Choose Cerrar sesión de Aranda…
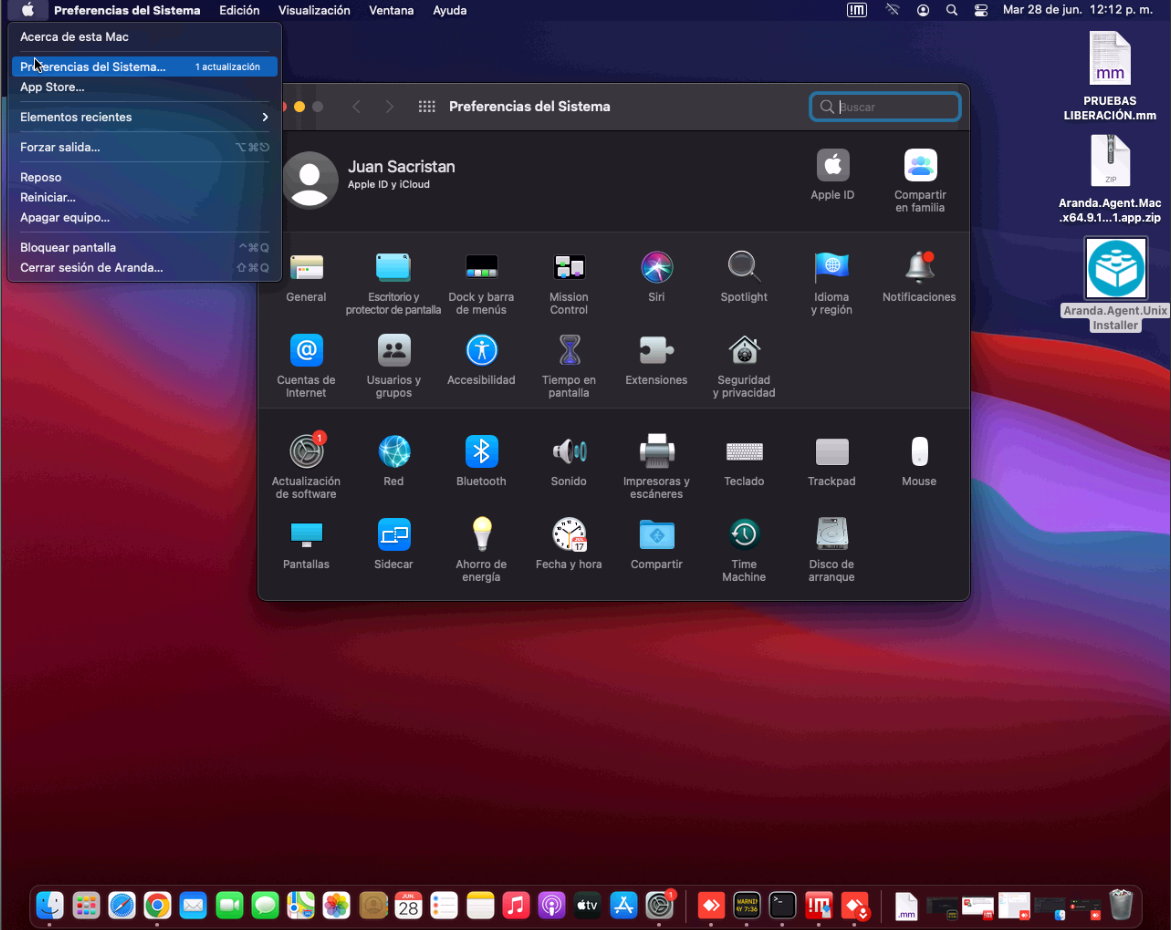This screenshot has height=930, width=1171. pos(144,267)
